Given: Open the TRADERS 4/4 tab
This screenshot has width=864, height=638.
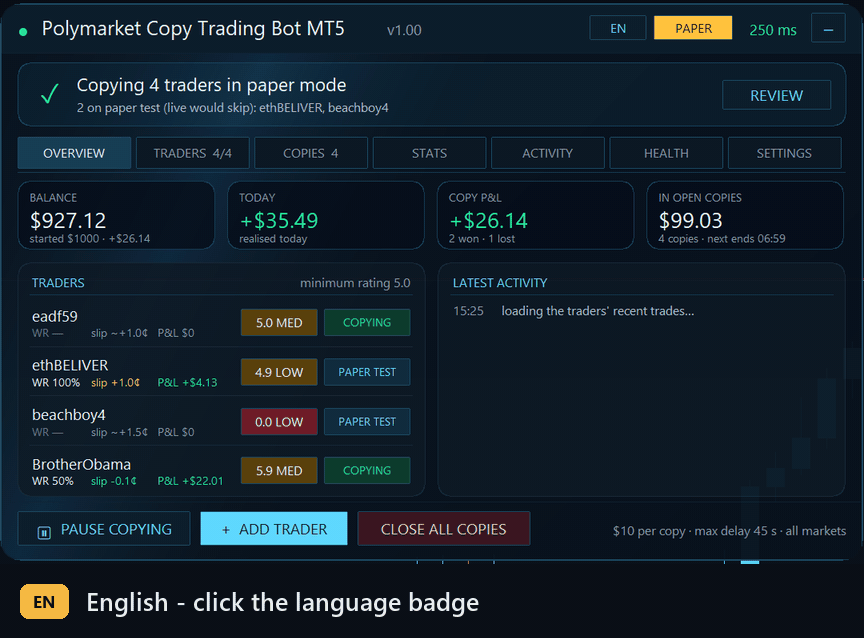Looking at the screenshot, I should tap(193, 153).
